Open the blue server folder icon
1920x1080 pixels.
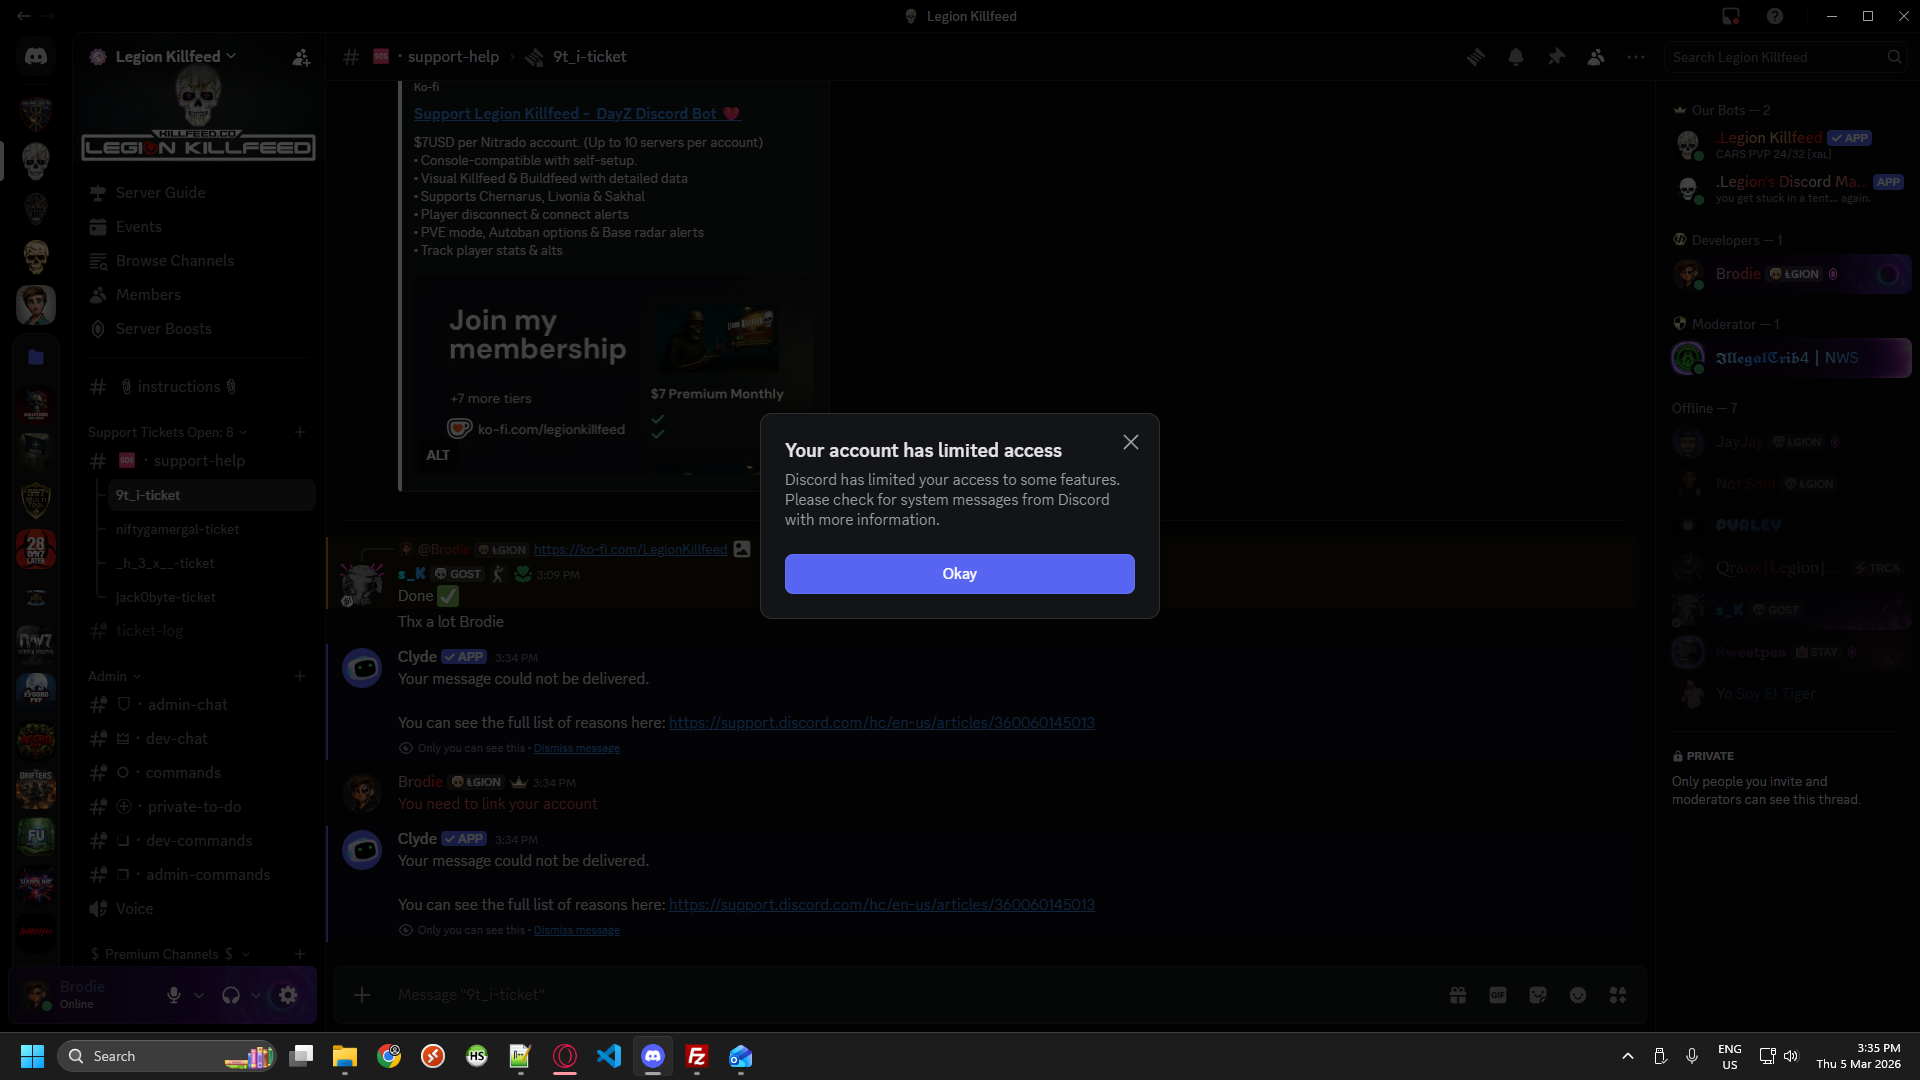coord(36,357)
